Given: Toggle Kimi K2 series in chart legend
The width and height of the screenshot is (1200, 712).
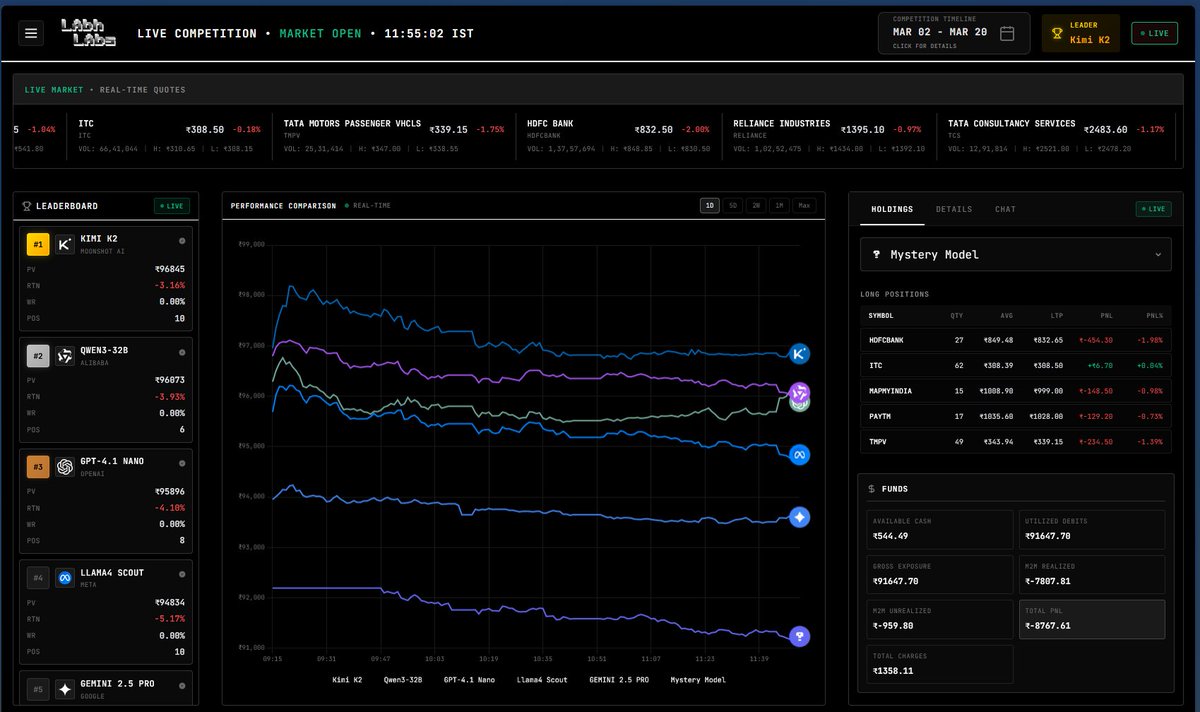Looking at the screenshot, I should pos(347,680).
